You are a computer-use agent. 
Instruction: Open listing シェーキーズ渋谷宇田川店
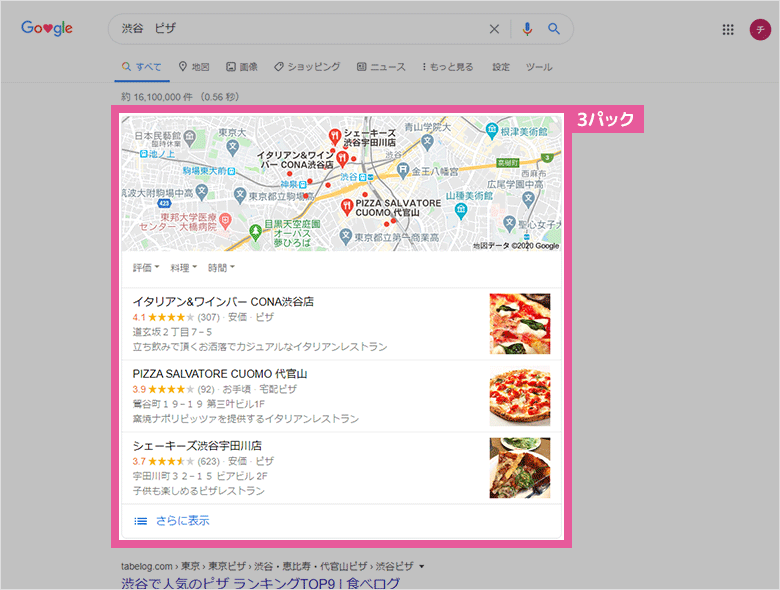pyautogui.click(x=197, y=445)
